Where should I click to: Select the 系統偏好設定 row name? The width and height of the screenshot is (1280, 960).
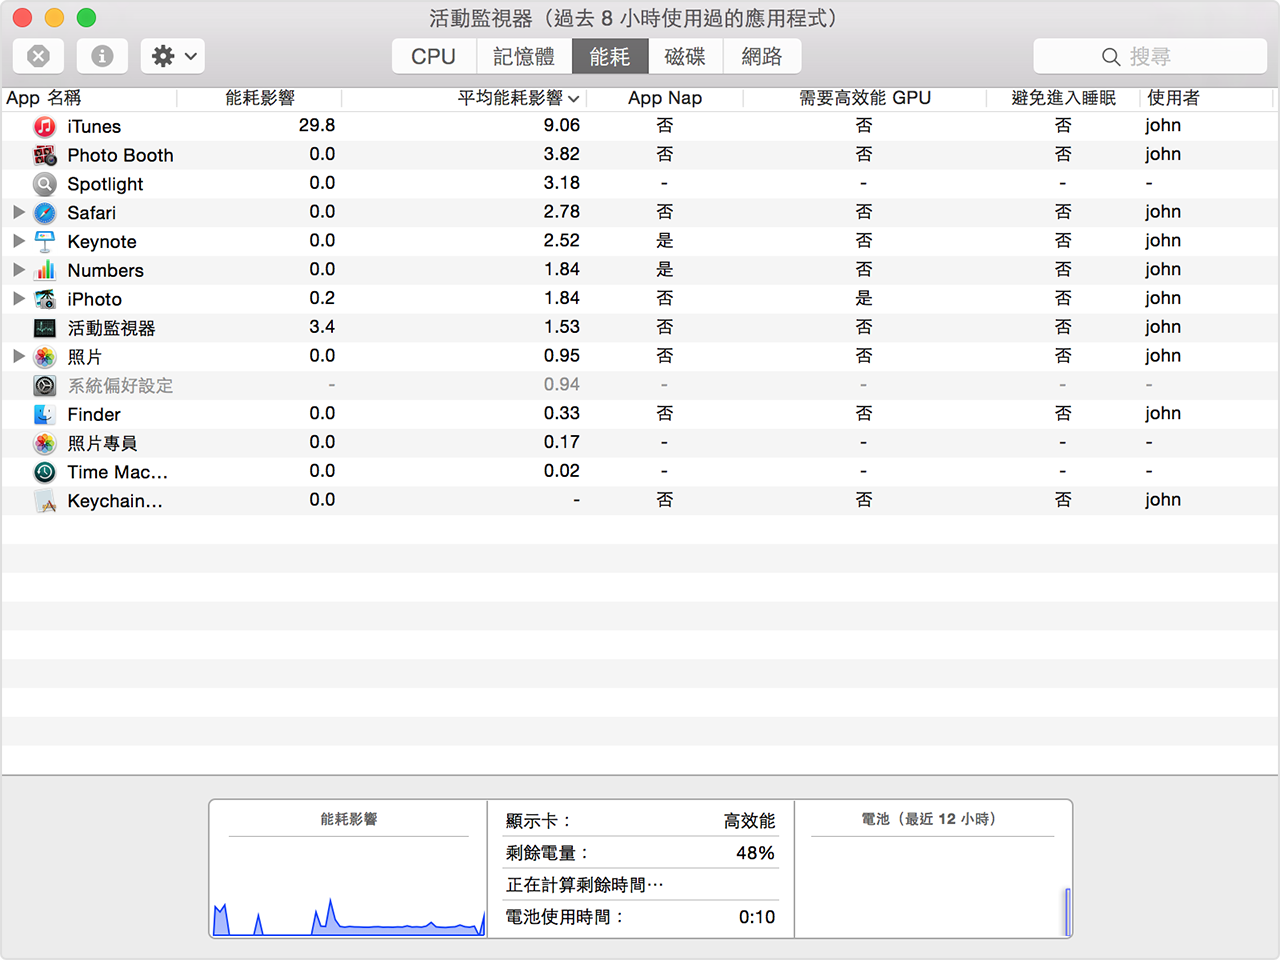(x=120, y=386)
